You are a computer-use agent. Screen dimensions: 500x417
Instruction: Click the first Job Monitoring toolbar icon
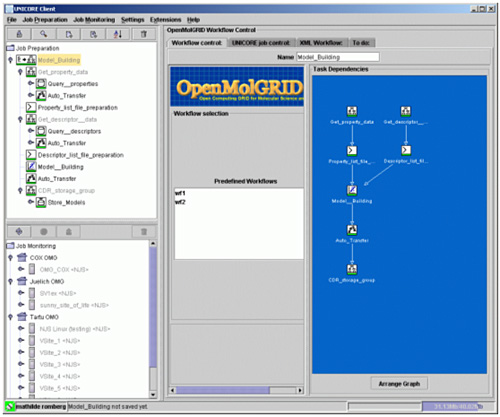(19, 232)
